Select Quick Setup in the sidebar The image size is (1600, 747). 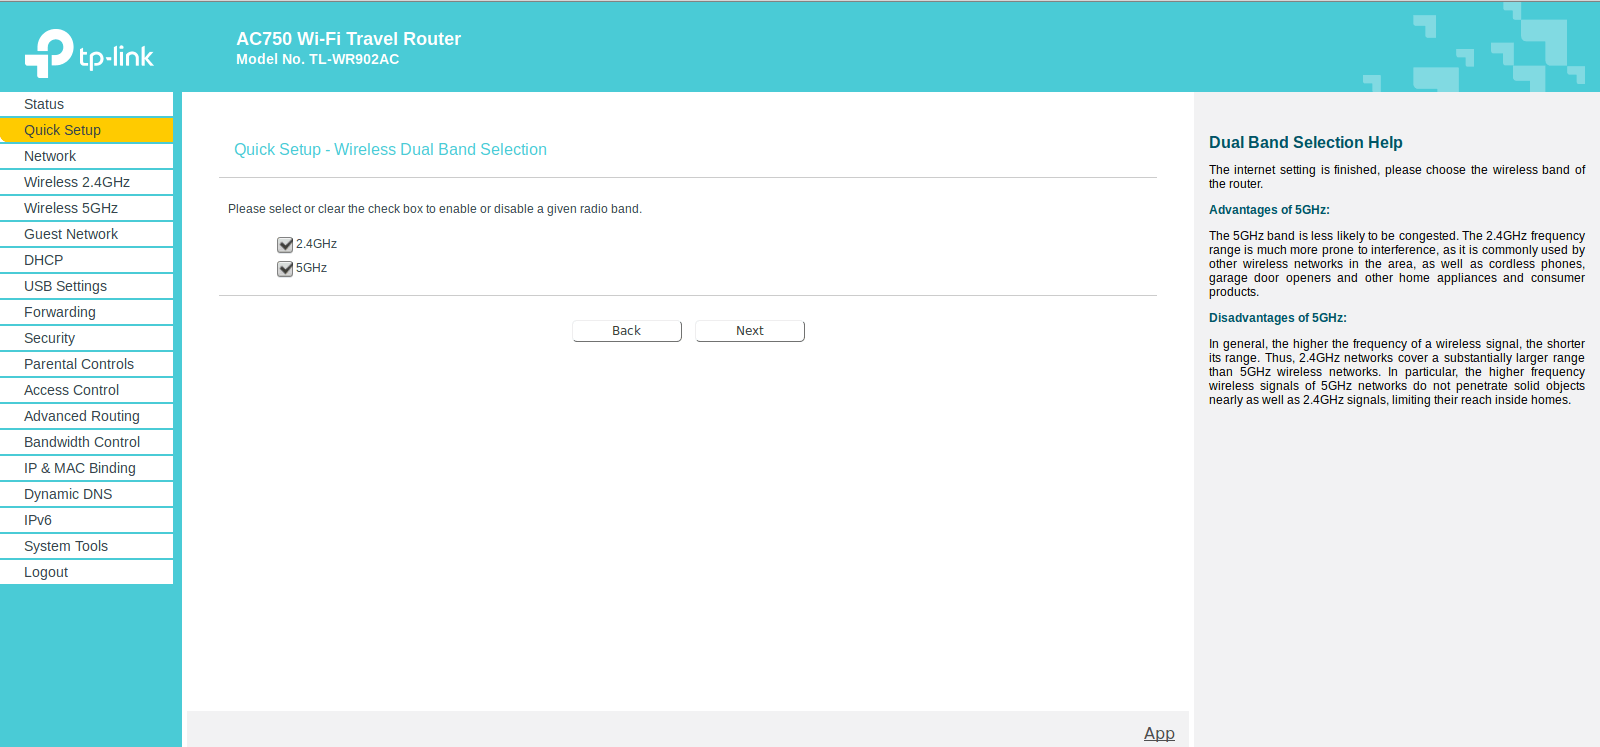click(86, 130)
